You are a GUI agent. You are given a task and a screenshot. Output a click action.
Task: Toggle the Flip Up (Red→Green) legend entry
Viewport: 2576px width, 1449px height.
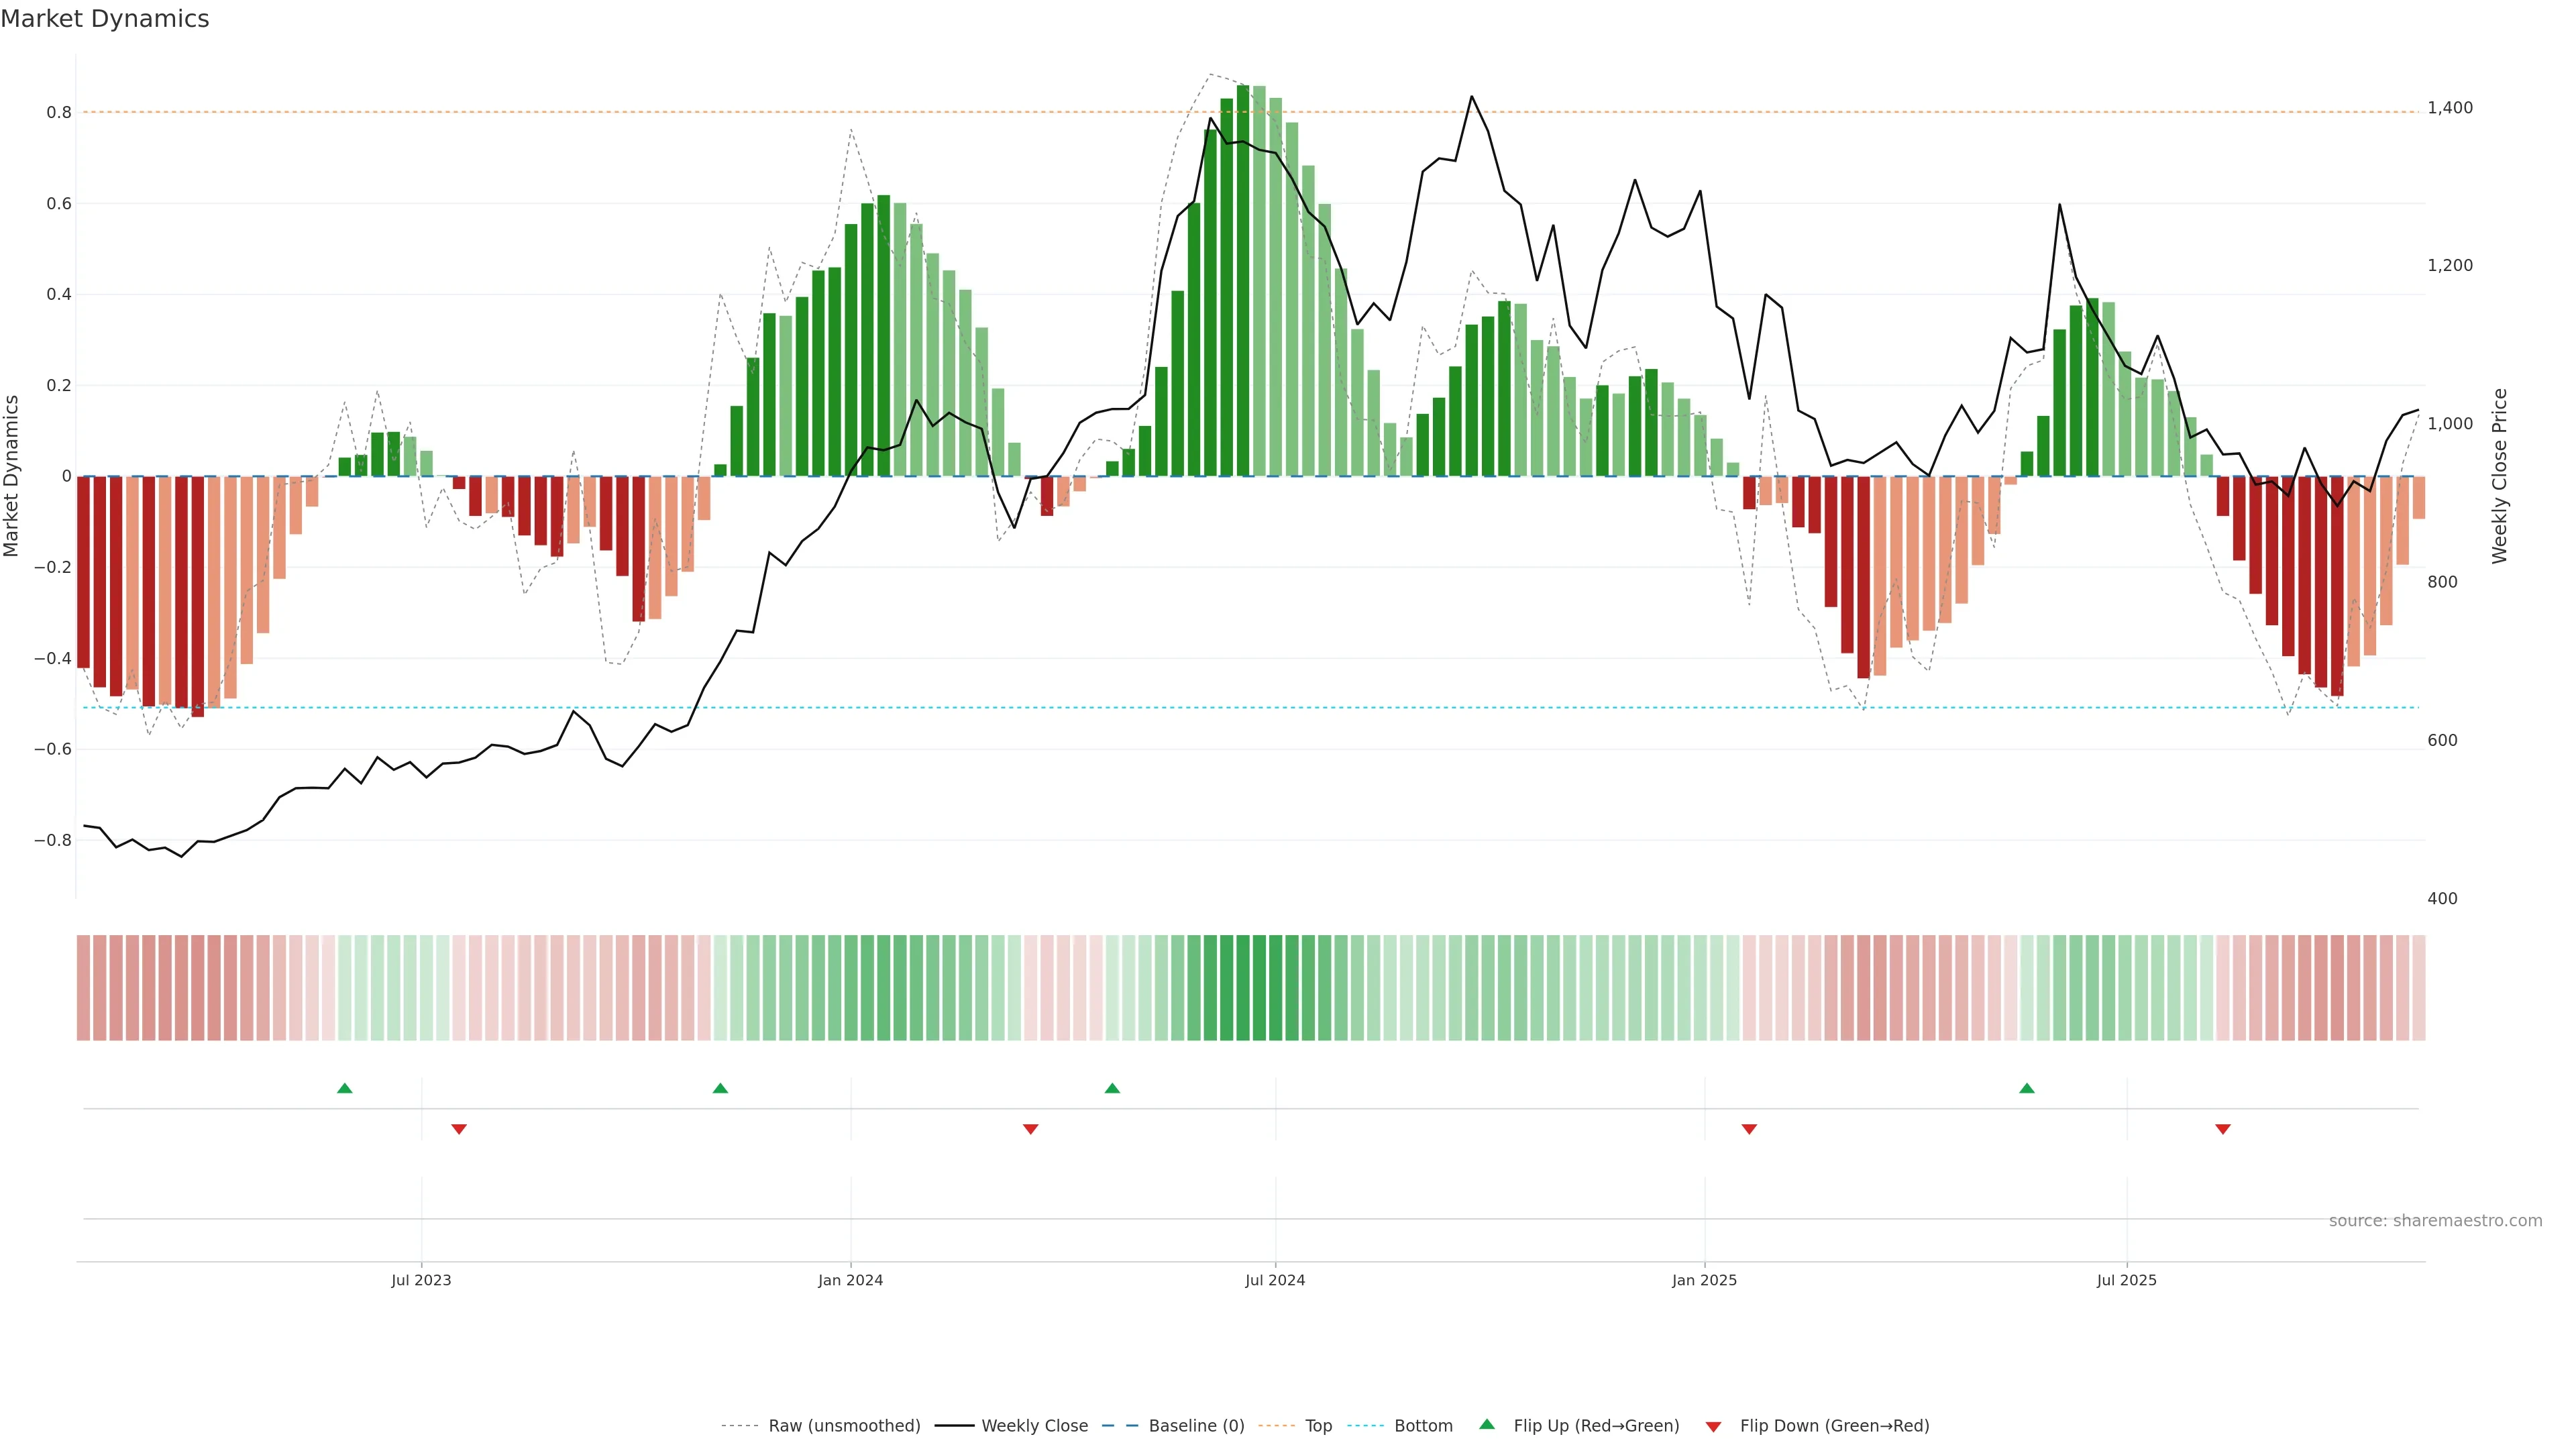point(1596,1426)
